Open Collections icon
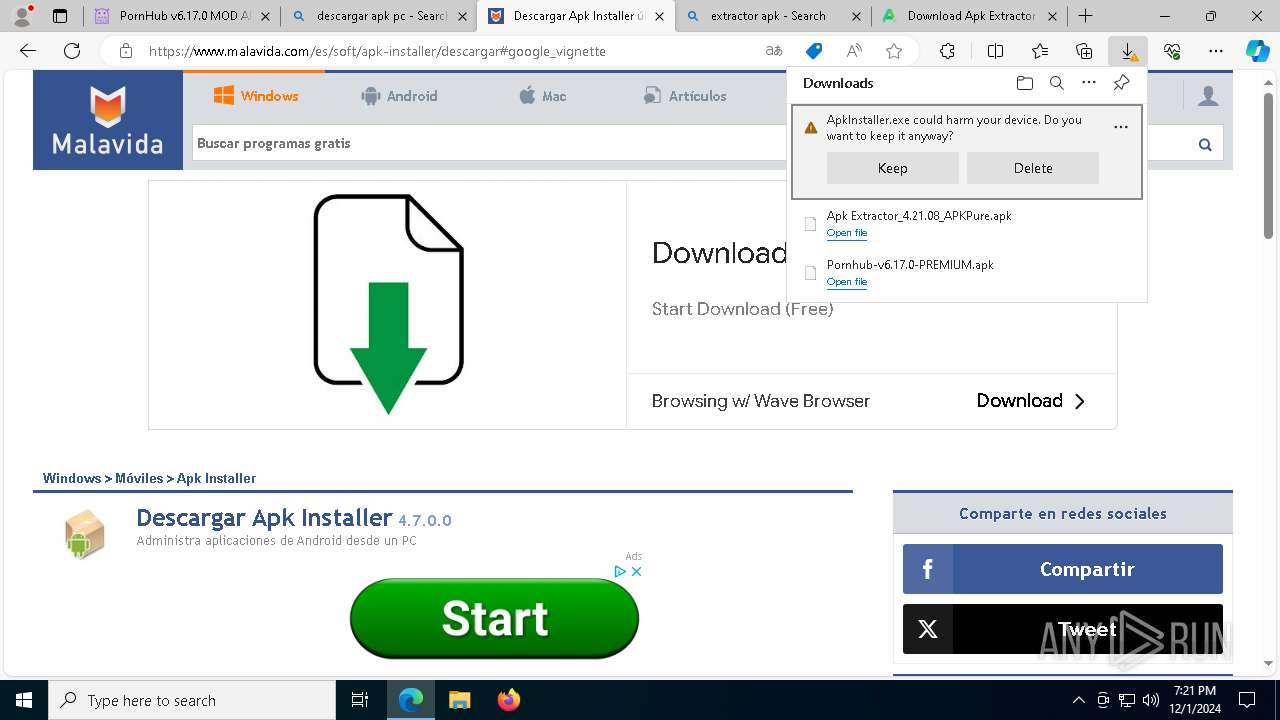Viewport: 1280px width, 720px height. (x=1084, y=51)
